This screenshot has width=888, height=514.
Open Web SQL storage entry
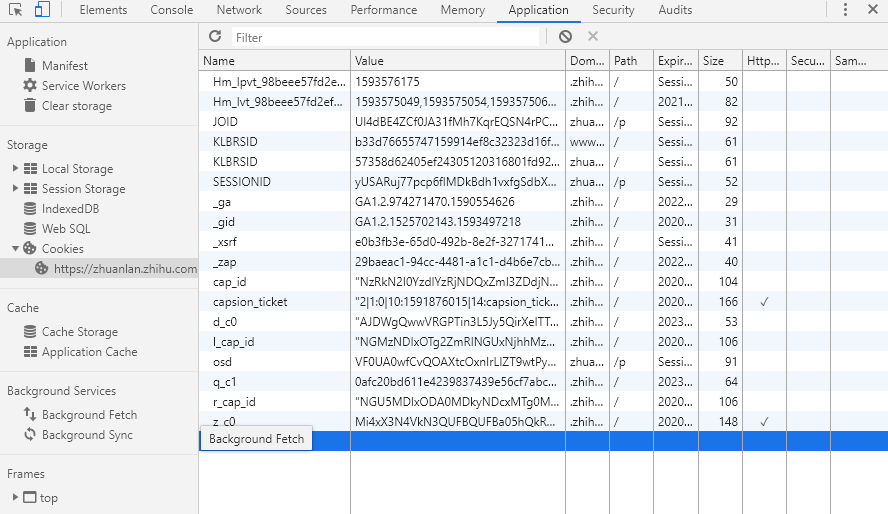point(66,229)
